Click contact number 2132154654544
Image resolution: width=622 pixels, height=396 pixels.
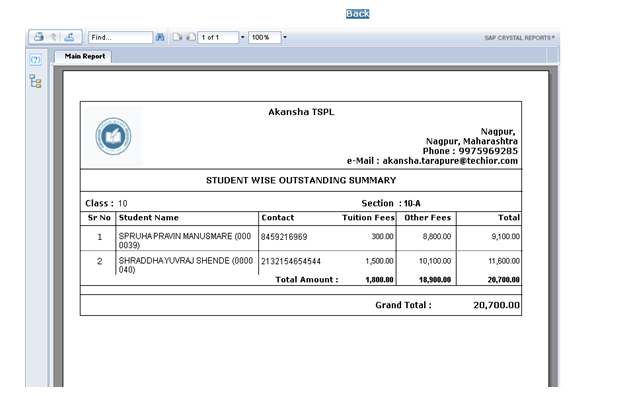pos(291,261)
